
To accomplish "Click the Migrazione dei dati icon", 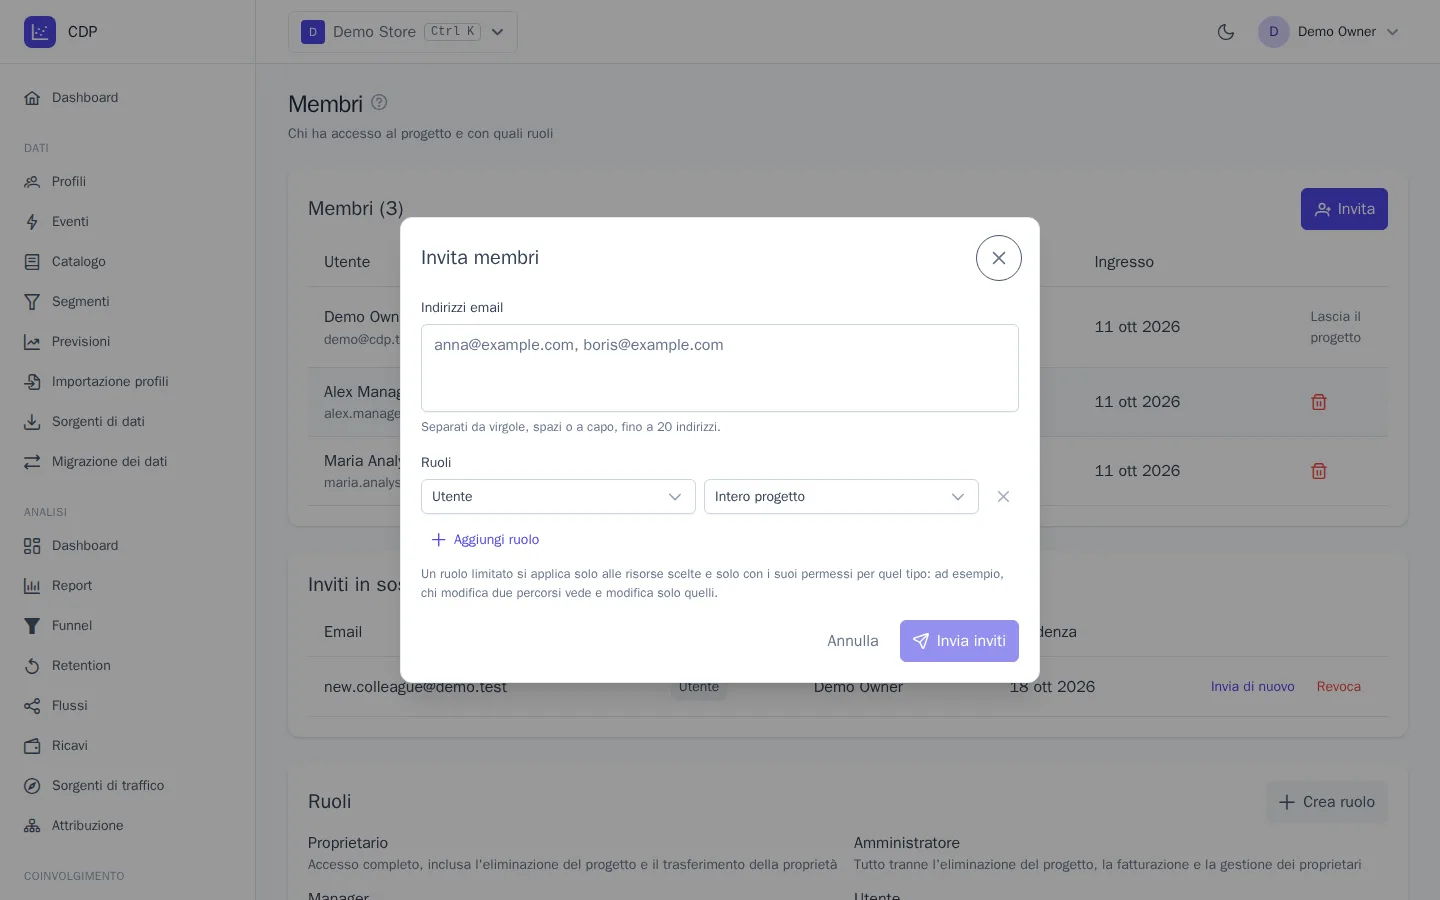I will click(32, 462).
